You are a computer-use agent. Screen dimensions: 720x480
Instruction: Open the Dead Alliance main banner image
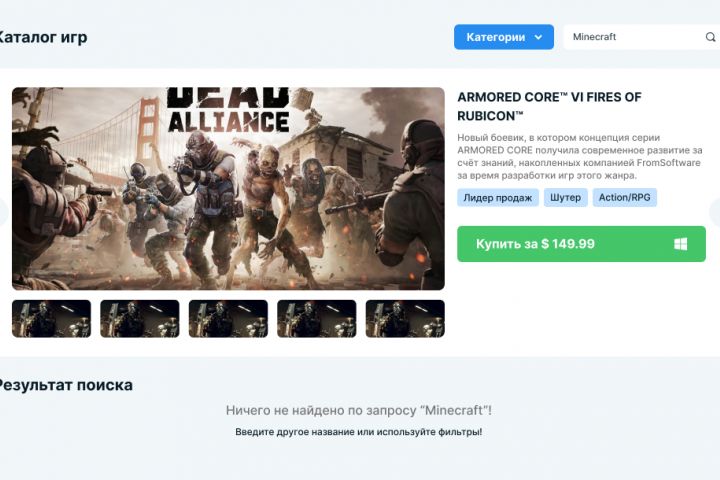pos(228,188)
